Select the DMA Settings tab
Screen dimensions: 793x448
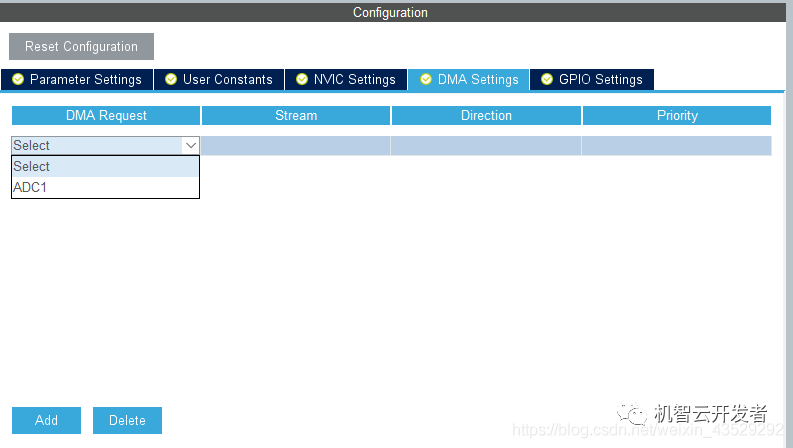(x=469, y=79)
